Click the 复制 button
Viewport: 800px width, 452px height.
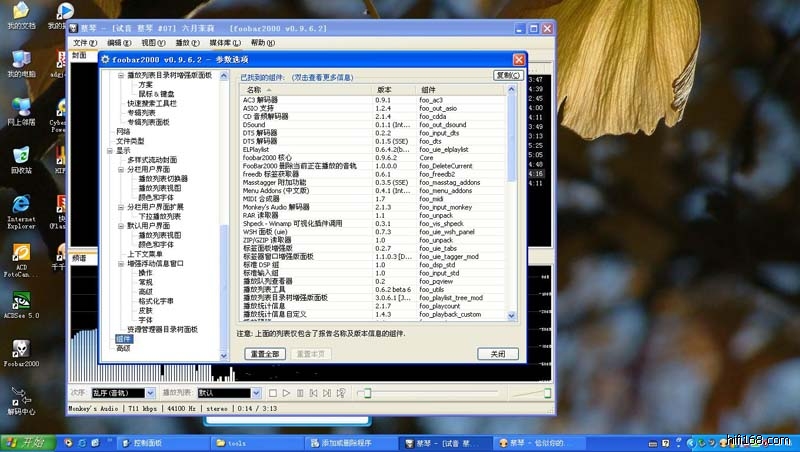pos(508,75)
